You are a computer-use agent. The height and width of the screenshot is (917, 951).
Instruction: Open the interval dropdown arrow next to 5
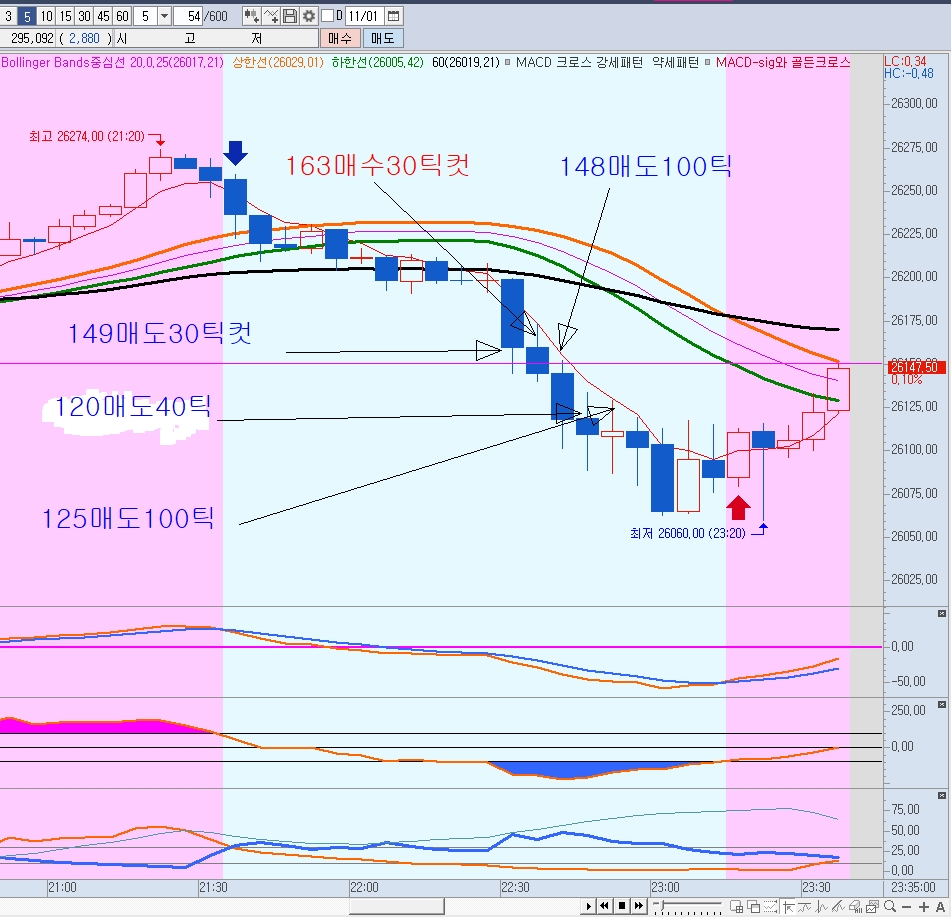164,16
